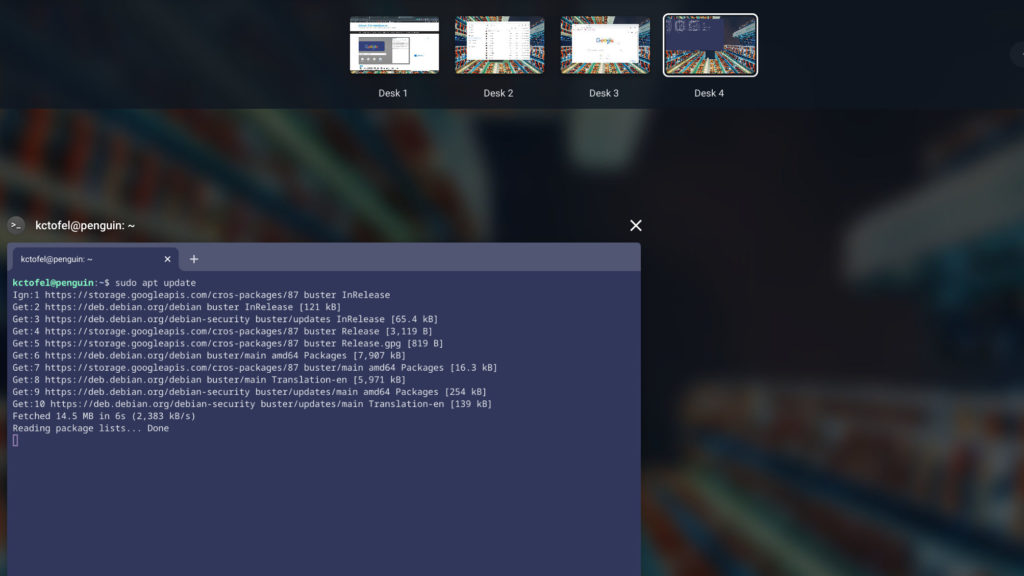The width and height of the screenshot is (1024, 576).
Task: Open a new terminal tab with plus
Action: pyautogui.click(x=194, y=259)
